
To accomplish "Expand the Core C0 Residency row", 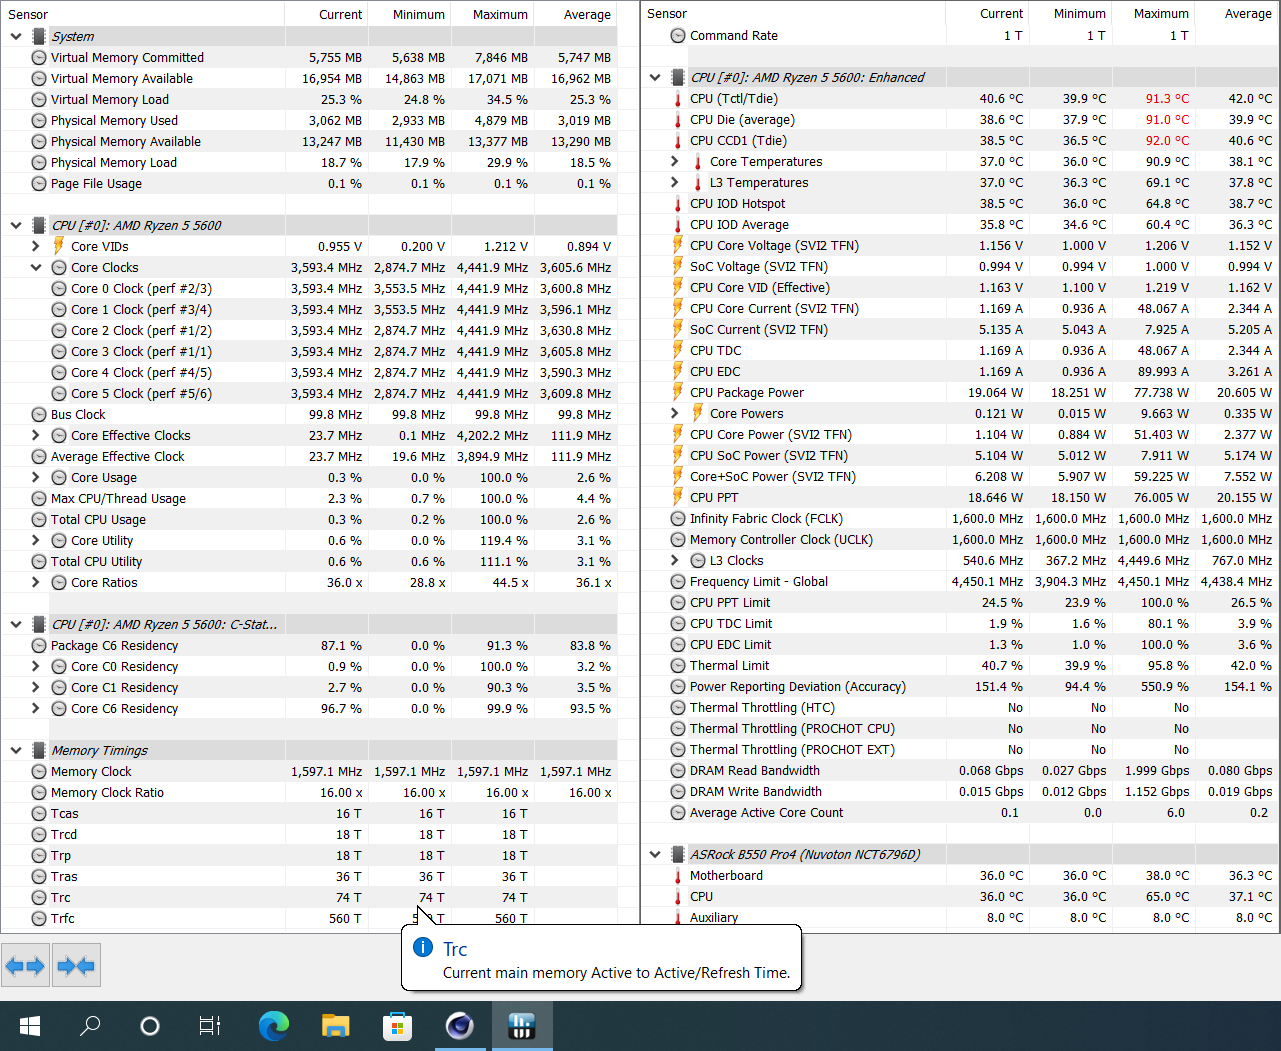I will (36, 666).
